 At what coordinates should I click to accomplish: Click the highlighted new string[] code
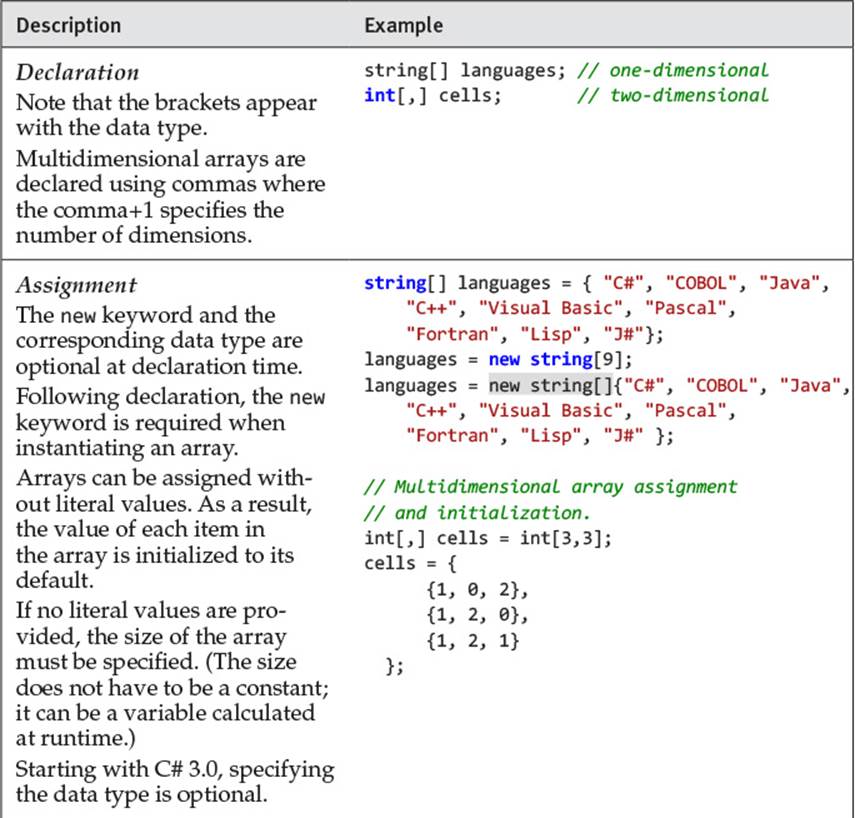click(551, 385)
